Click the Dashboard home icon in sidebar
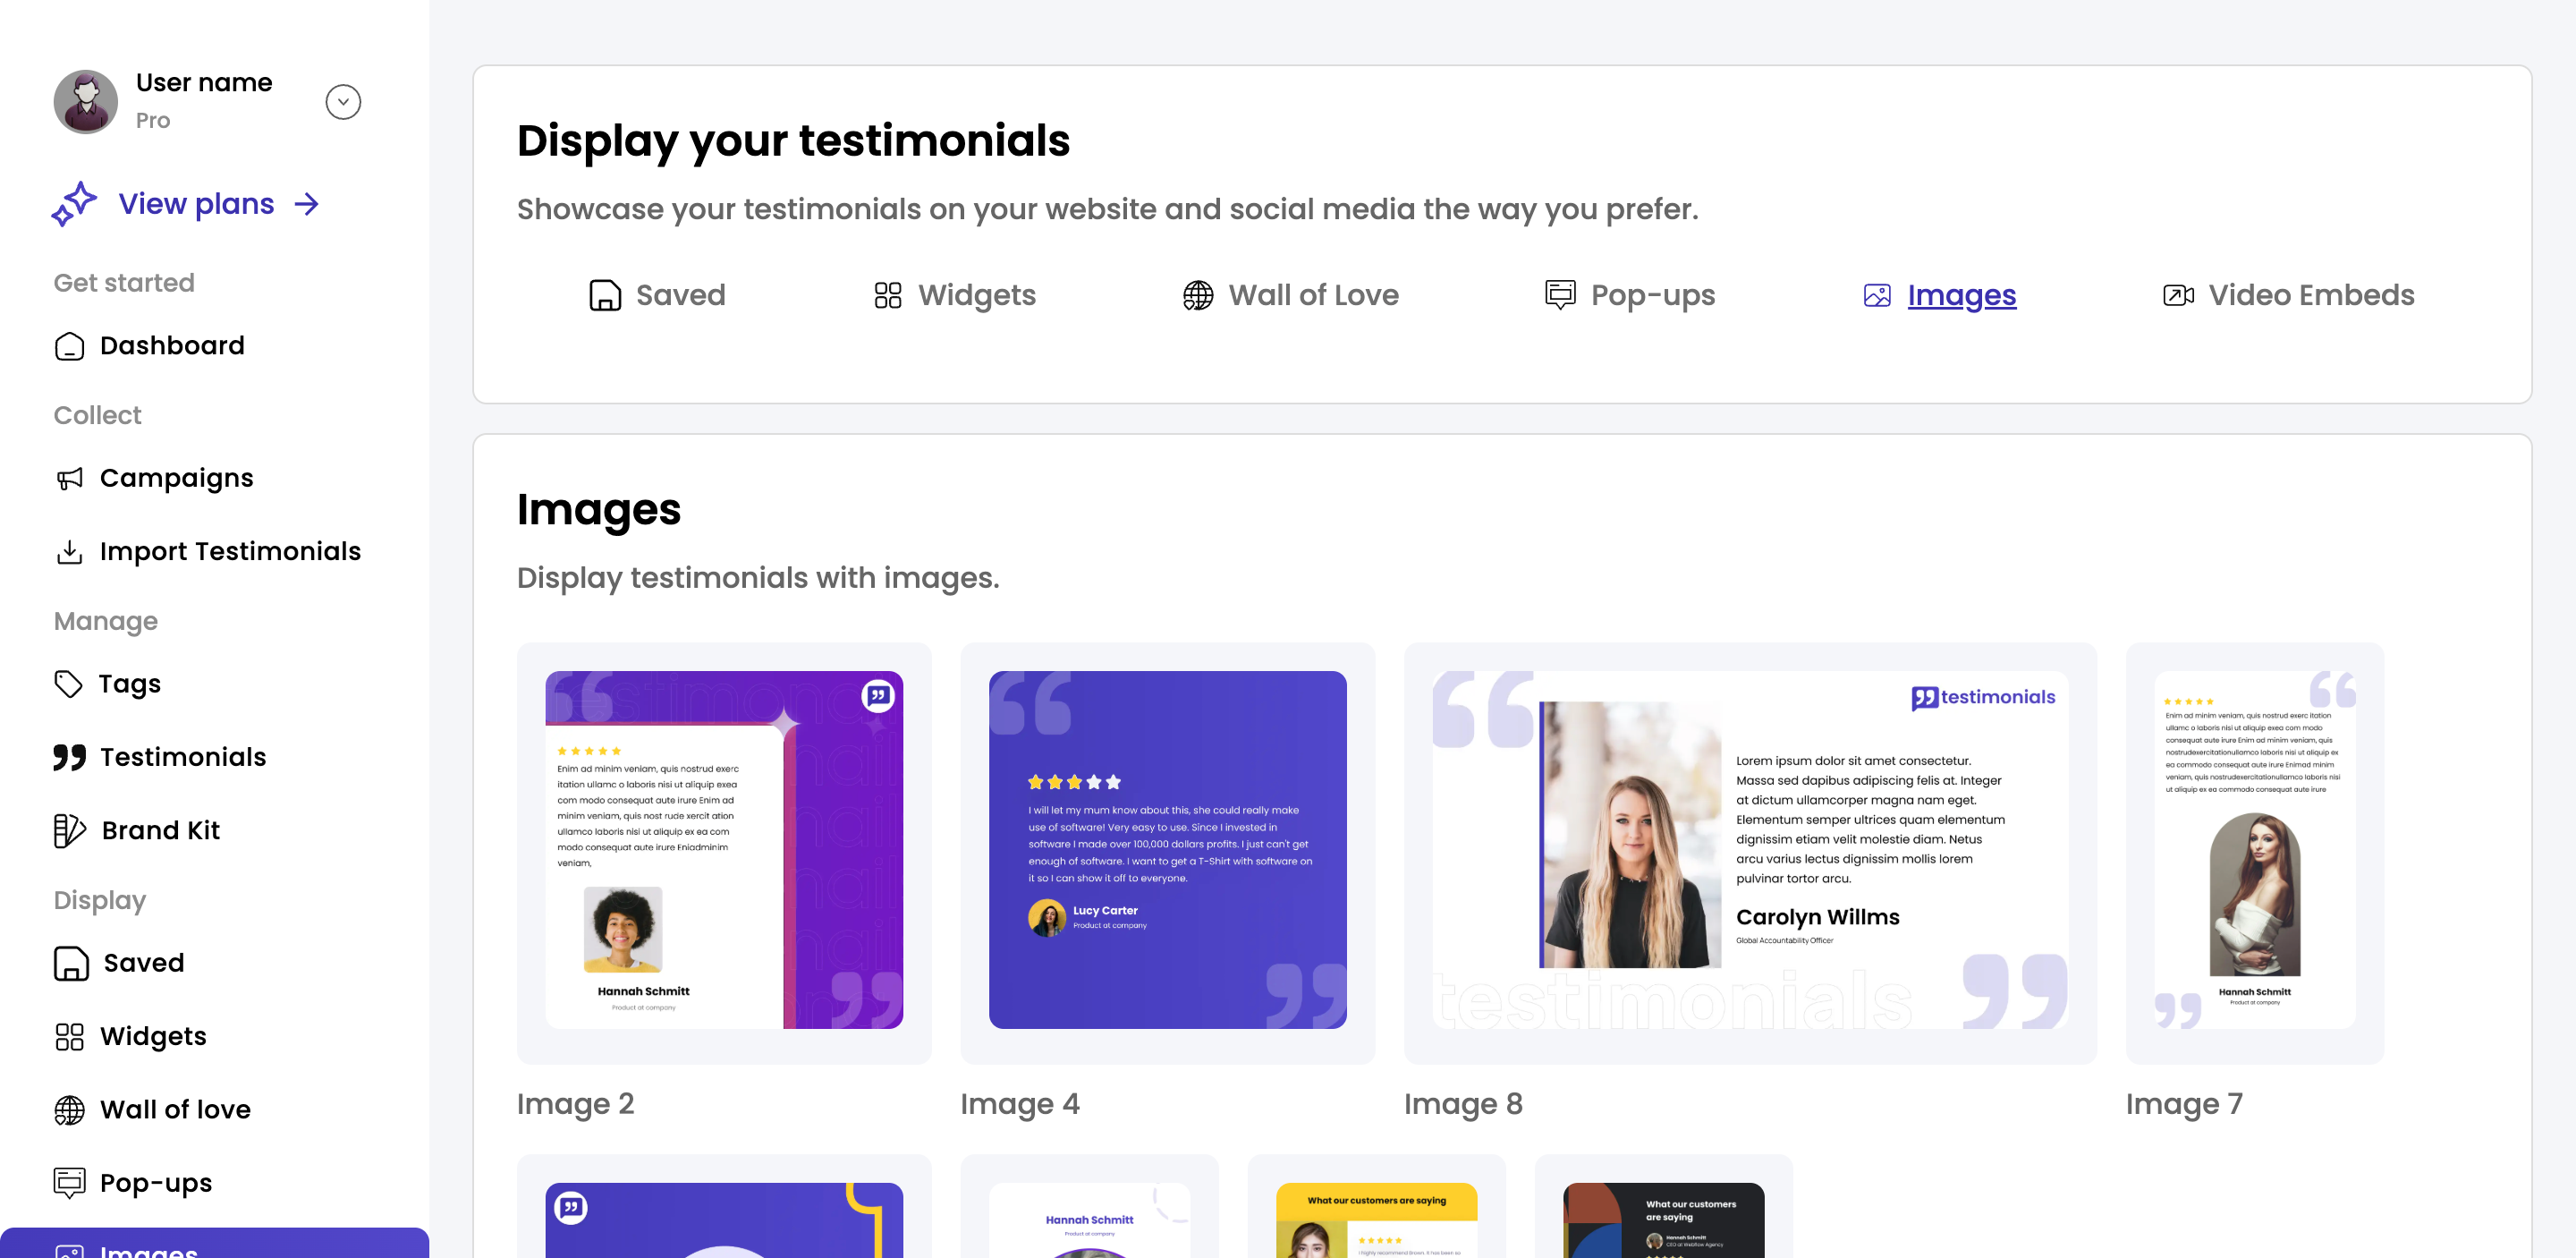The height and width of the screenshot is (1258, 2576). [69, 346]
